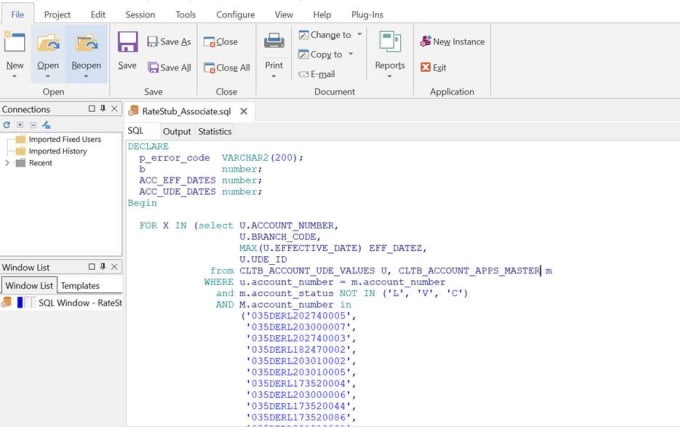Click the Reports icon

pyautogui.click(x=390, y=42)
